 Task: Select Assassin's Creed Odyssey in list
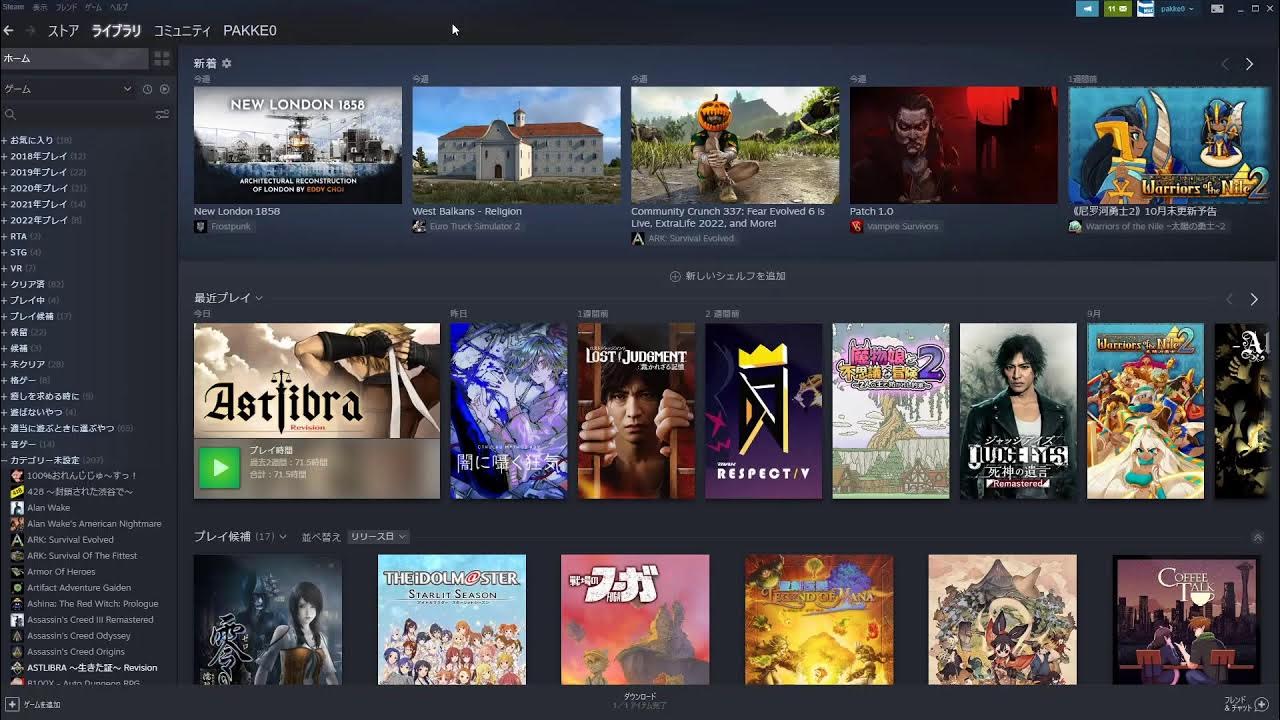(78, 636)
